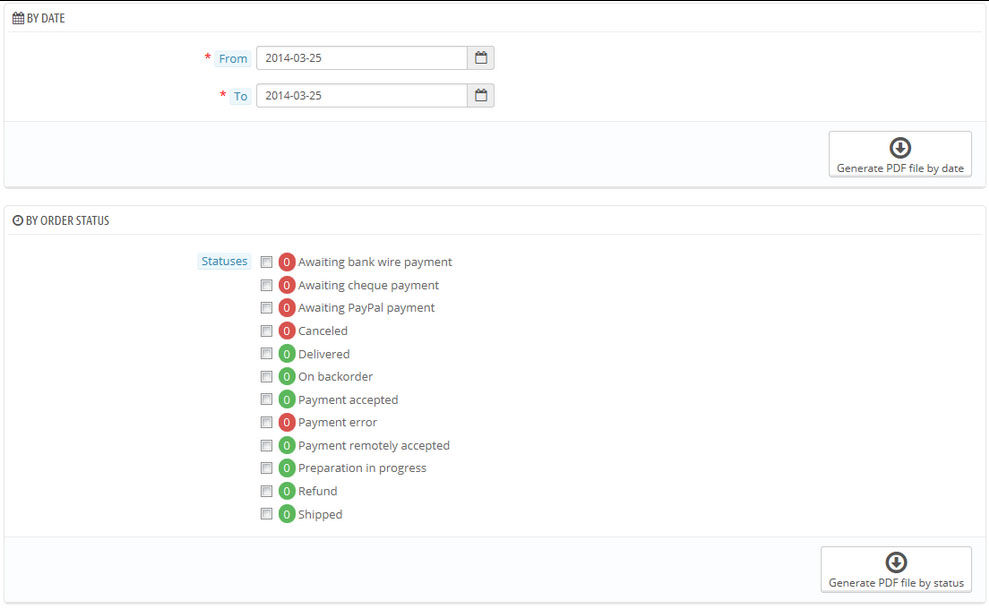Click the calendar icon beside BY DATE heading
The image size is (989, 608).
[18, 18]
